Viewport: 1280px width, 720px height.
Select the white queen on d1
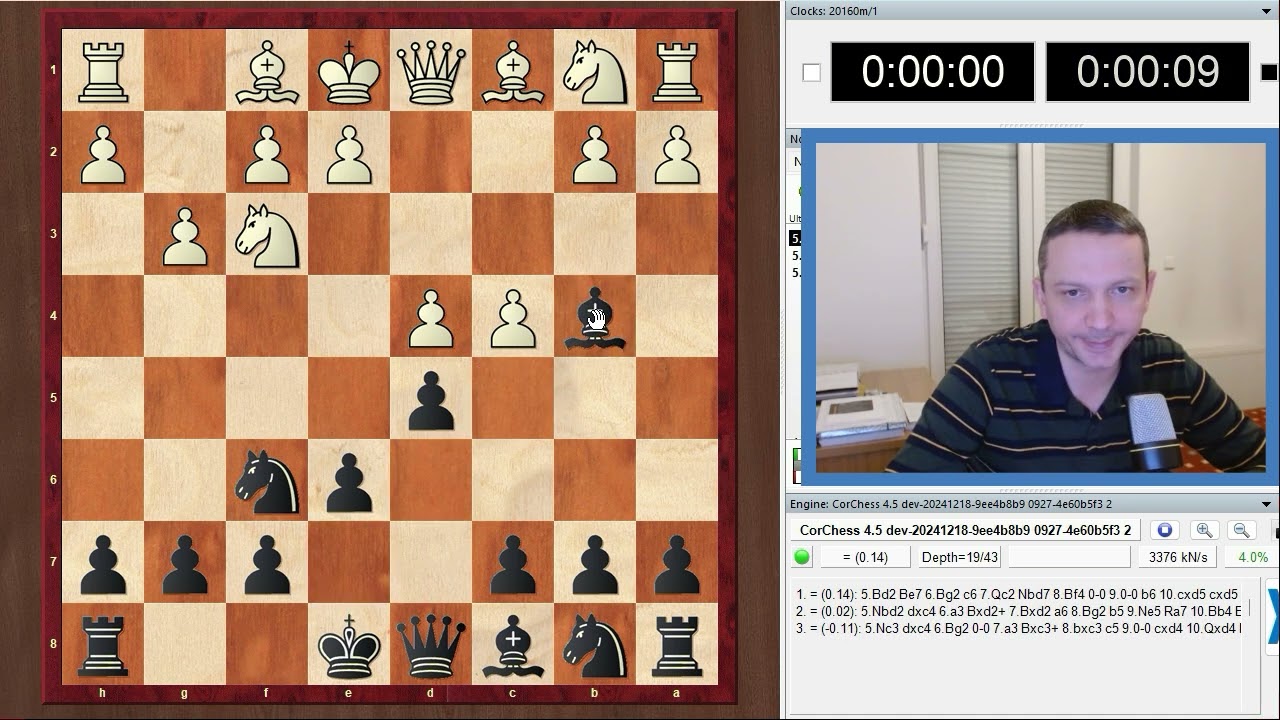click(x=431, y=71)
